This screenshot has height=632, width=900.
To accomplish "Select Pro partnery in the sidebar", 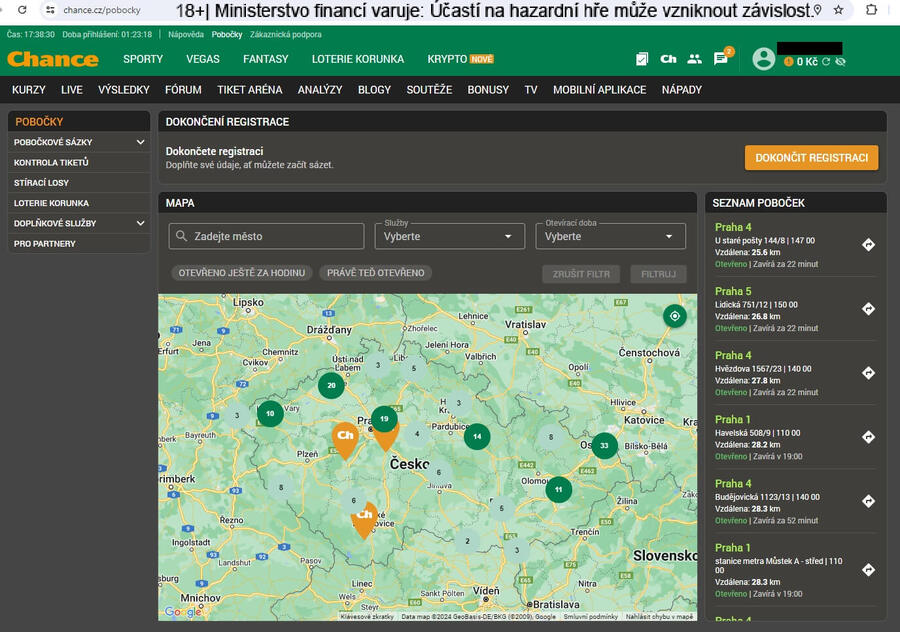I will coord(79,243).
